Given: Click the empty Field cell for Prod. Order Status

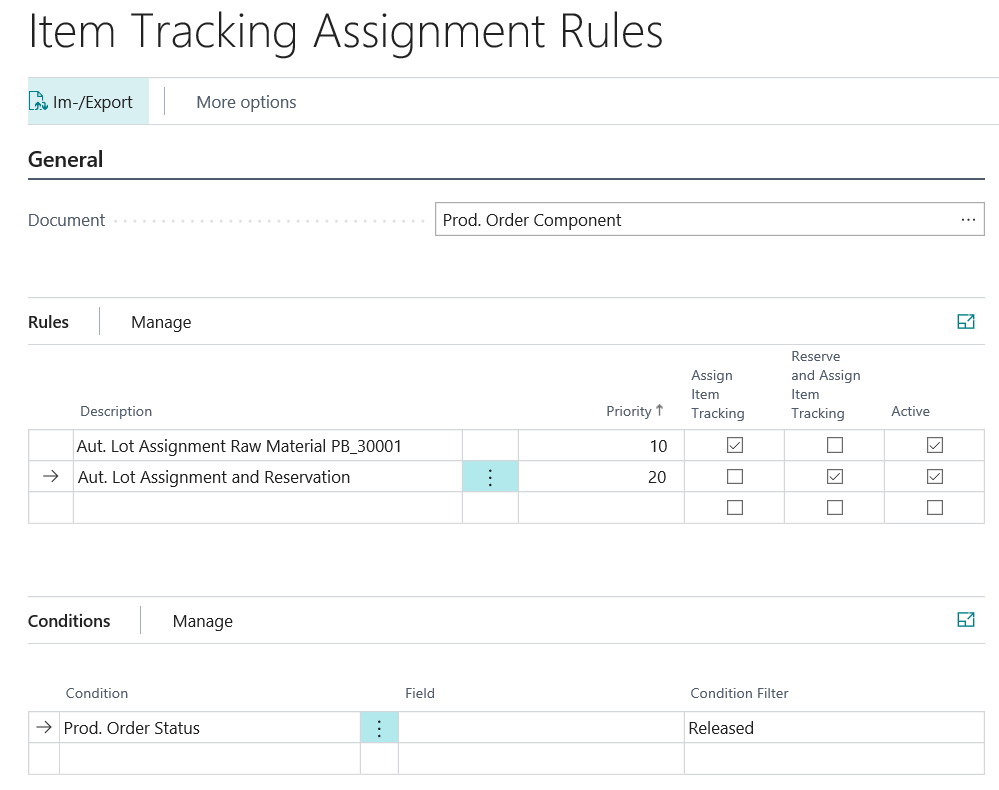Looking at the screenshot, I should (x=542, y=728).
